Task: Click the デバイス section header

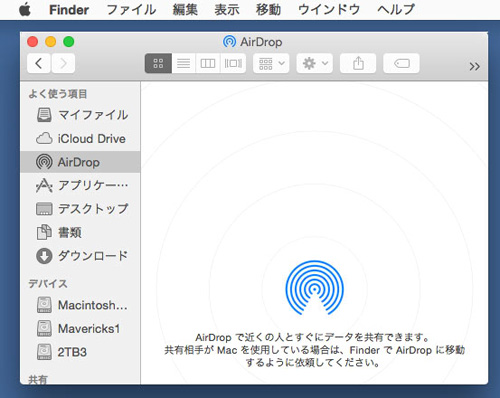Action: (48, 284)
